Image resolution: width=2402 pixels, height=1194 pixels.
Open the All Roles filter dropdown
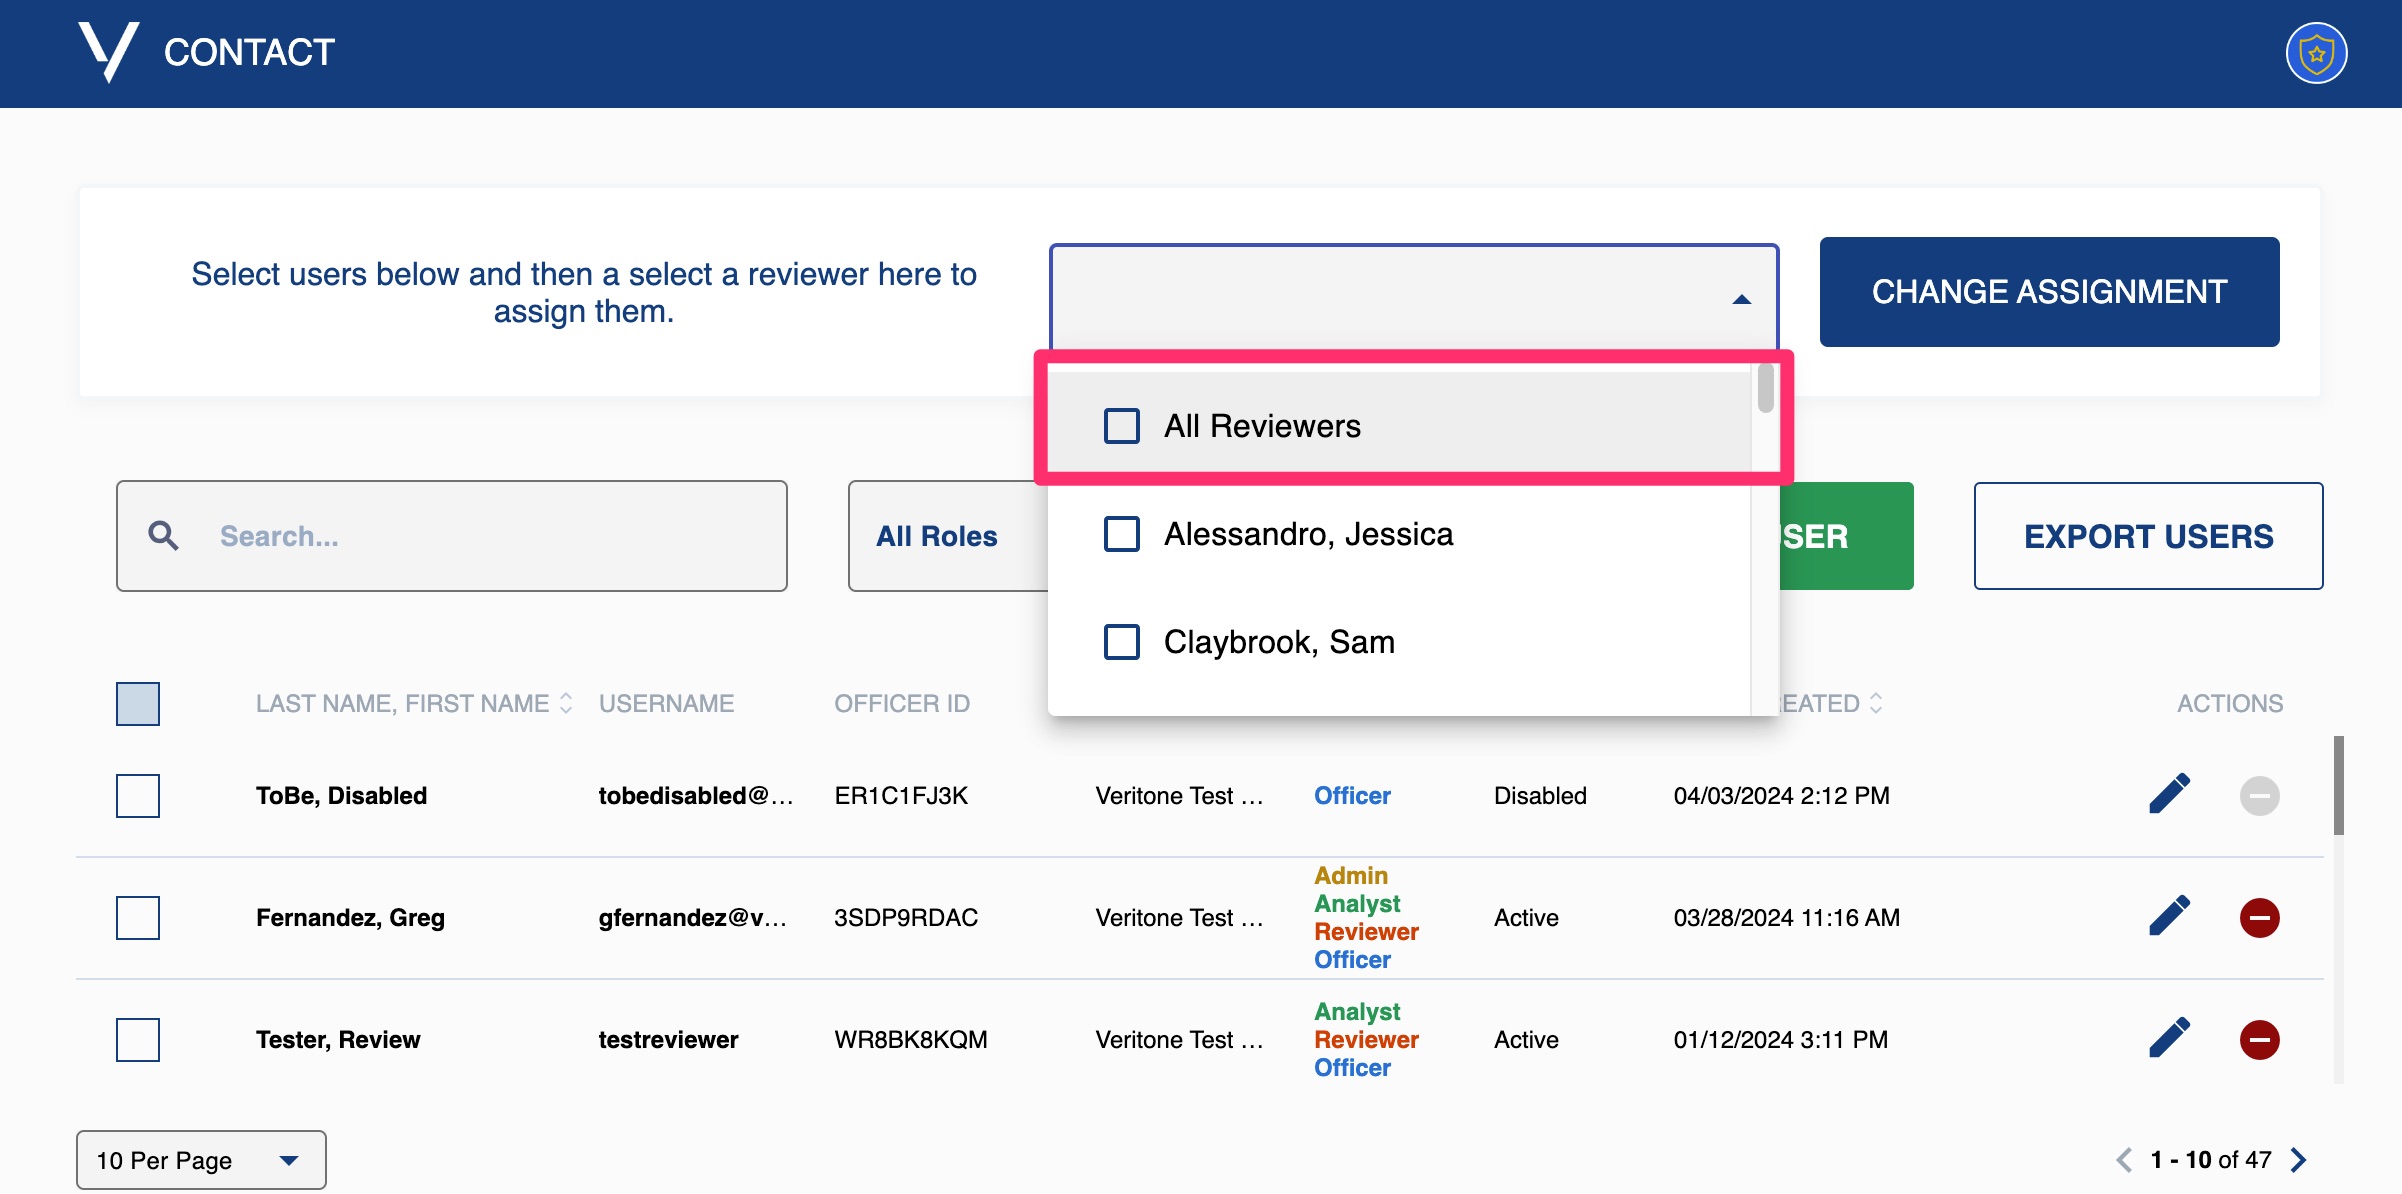pyautogui.click(x=948, y=536)
